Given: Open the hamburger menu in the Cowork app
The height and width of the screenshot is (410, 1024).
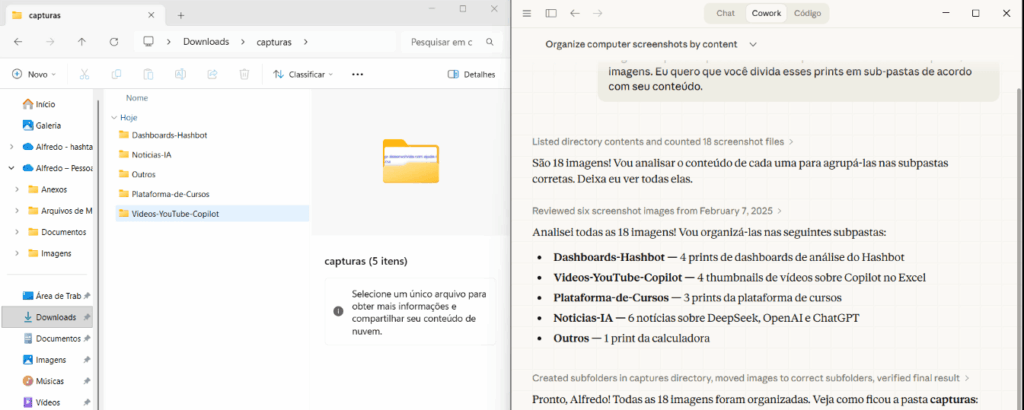Looking at the screenshot, I should (x=527, y=13).
